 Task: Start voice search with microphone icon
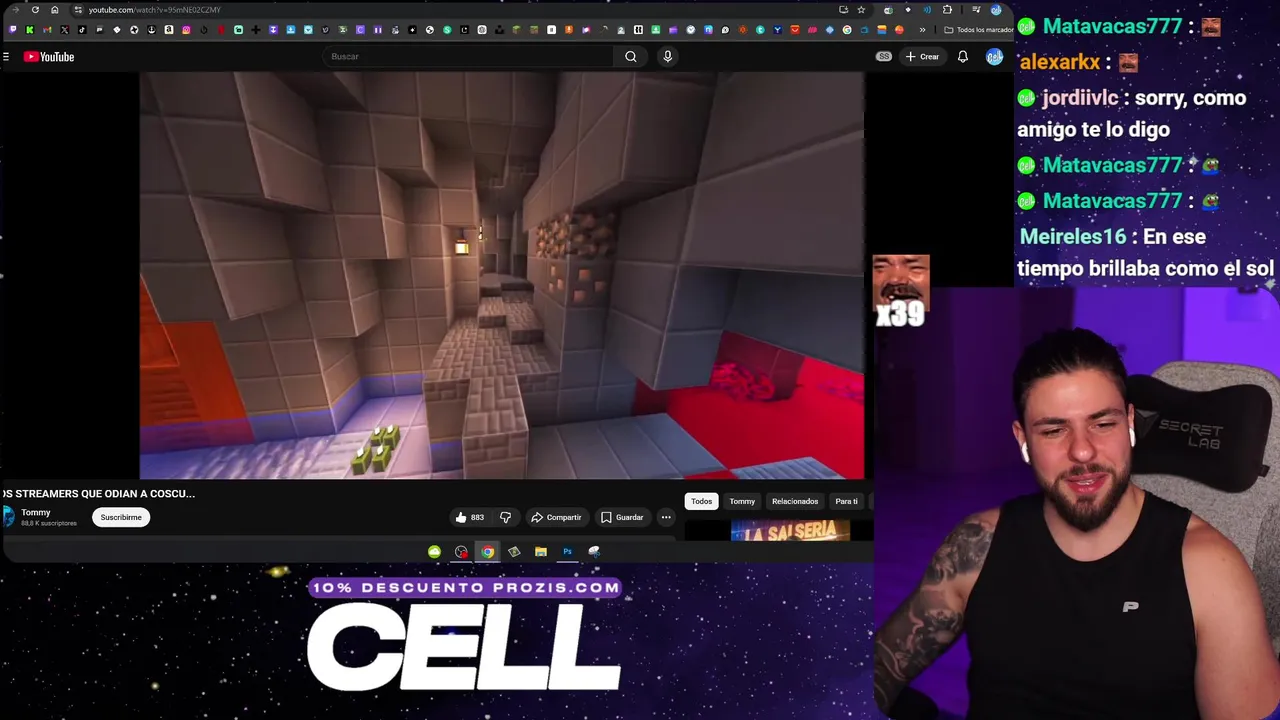point(667,57)
